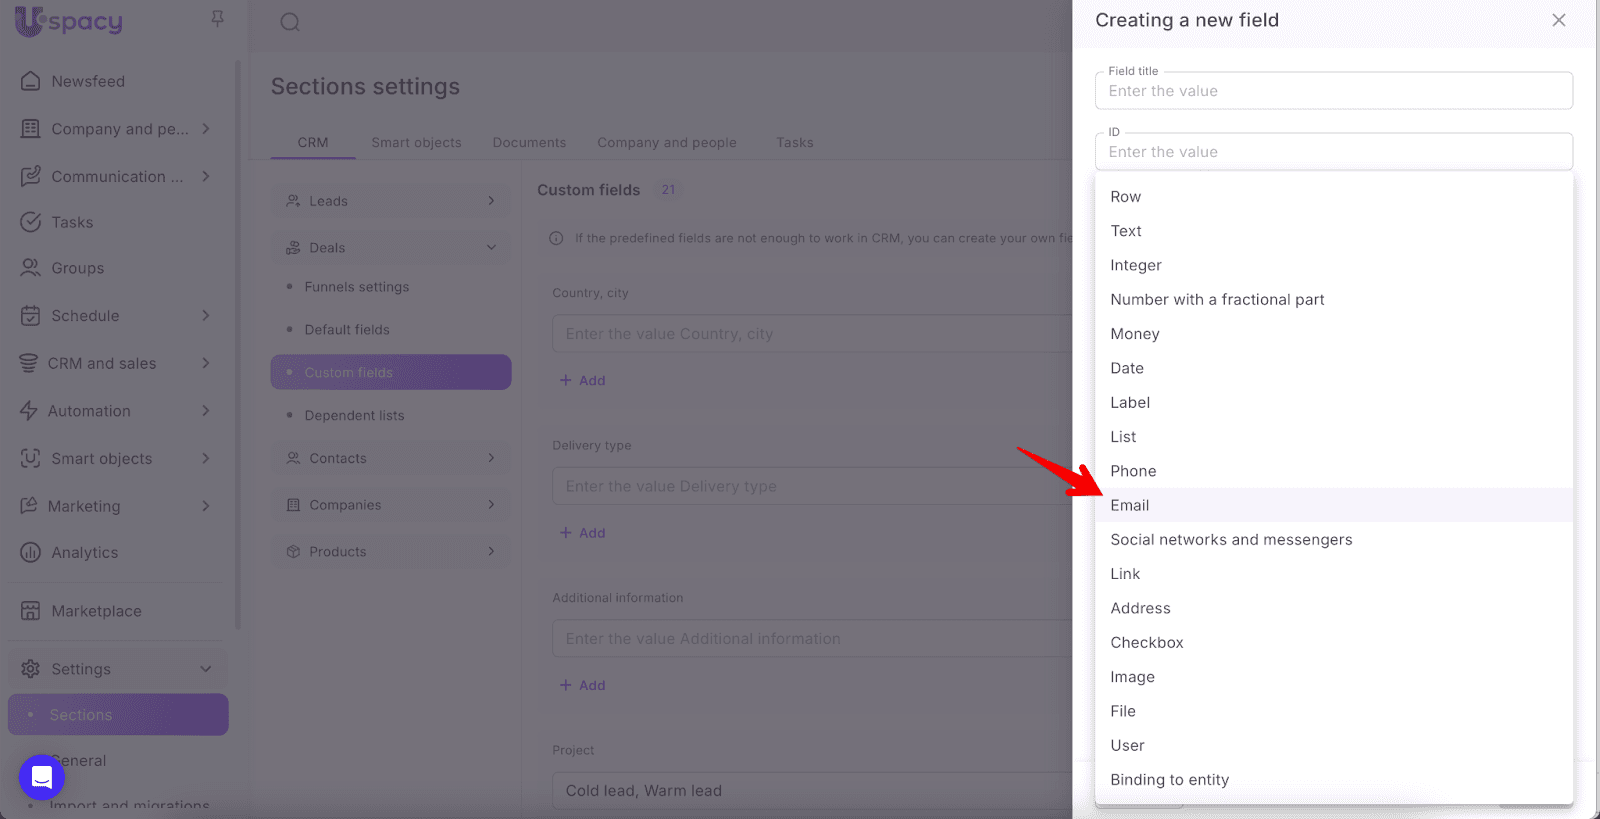The width and height of the screenshot is (1600, 819).
Task: Open Company and people settings tab
Action: 666,142
